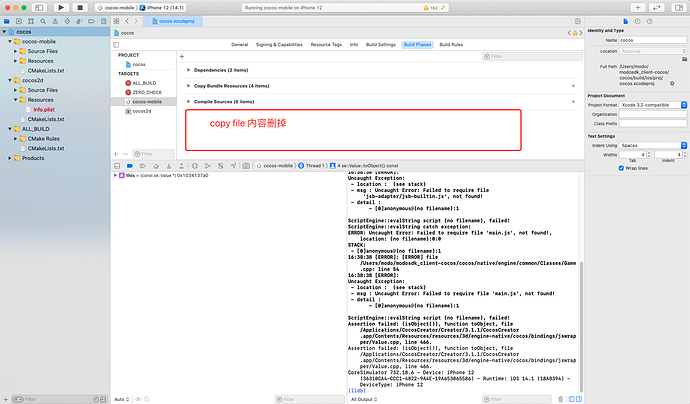Switch to the Build Settings tab

(x=381, y=44)
